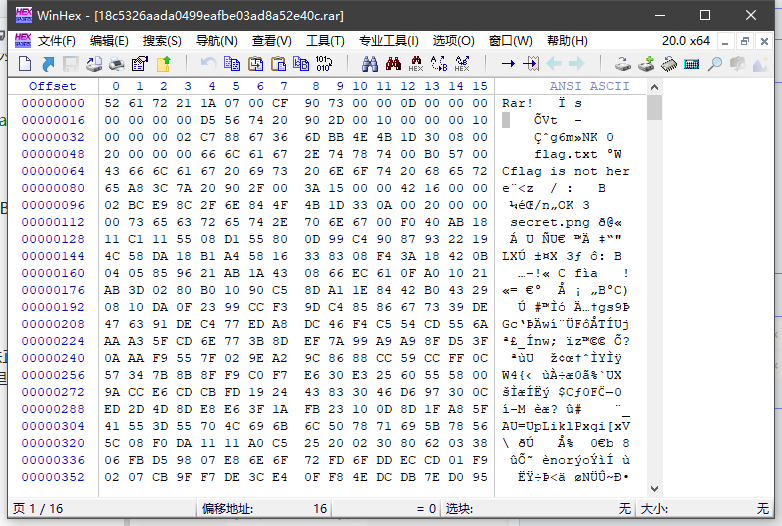Click the Replace hex values icon
Screen dimensions: 782x526
tap(462, 64)
